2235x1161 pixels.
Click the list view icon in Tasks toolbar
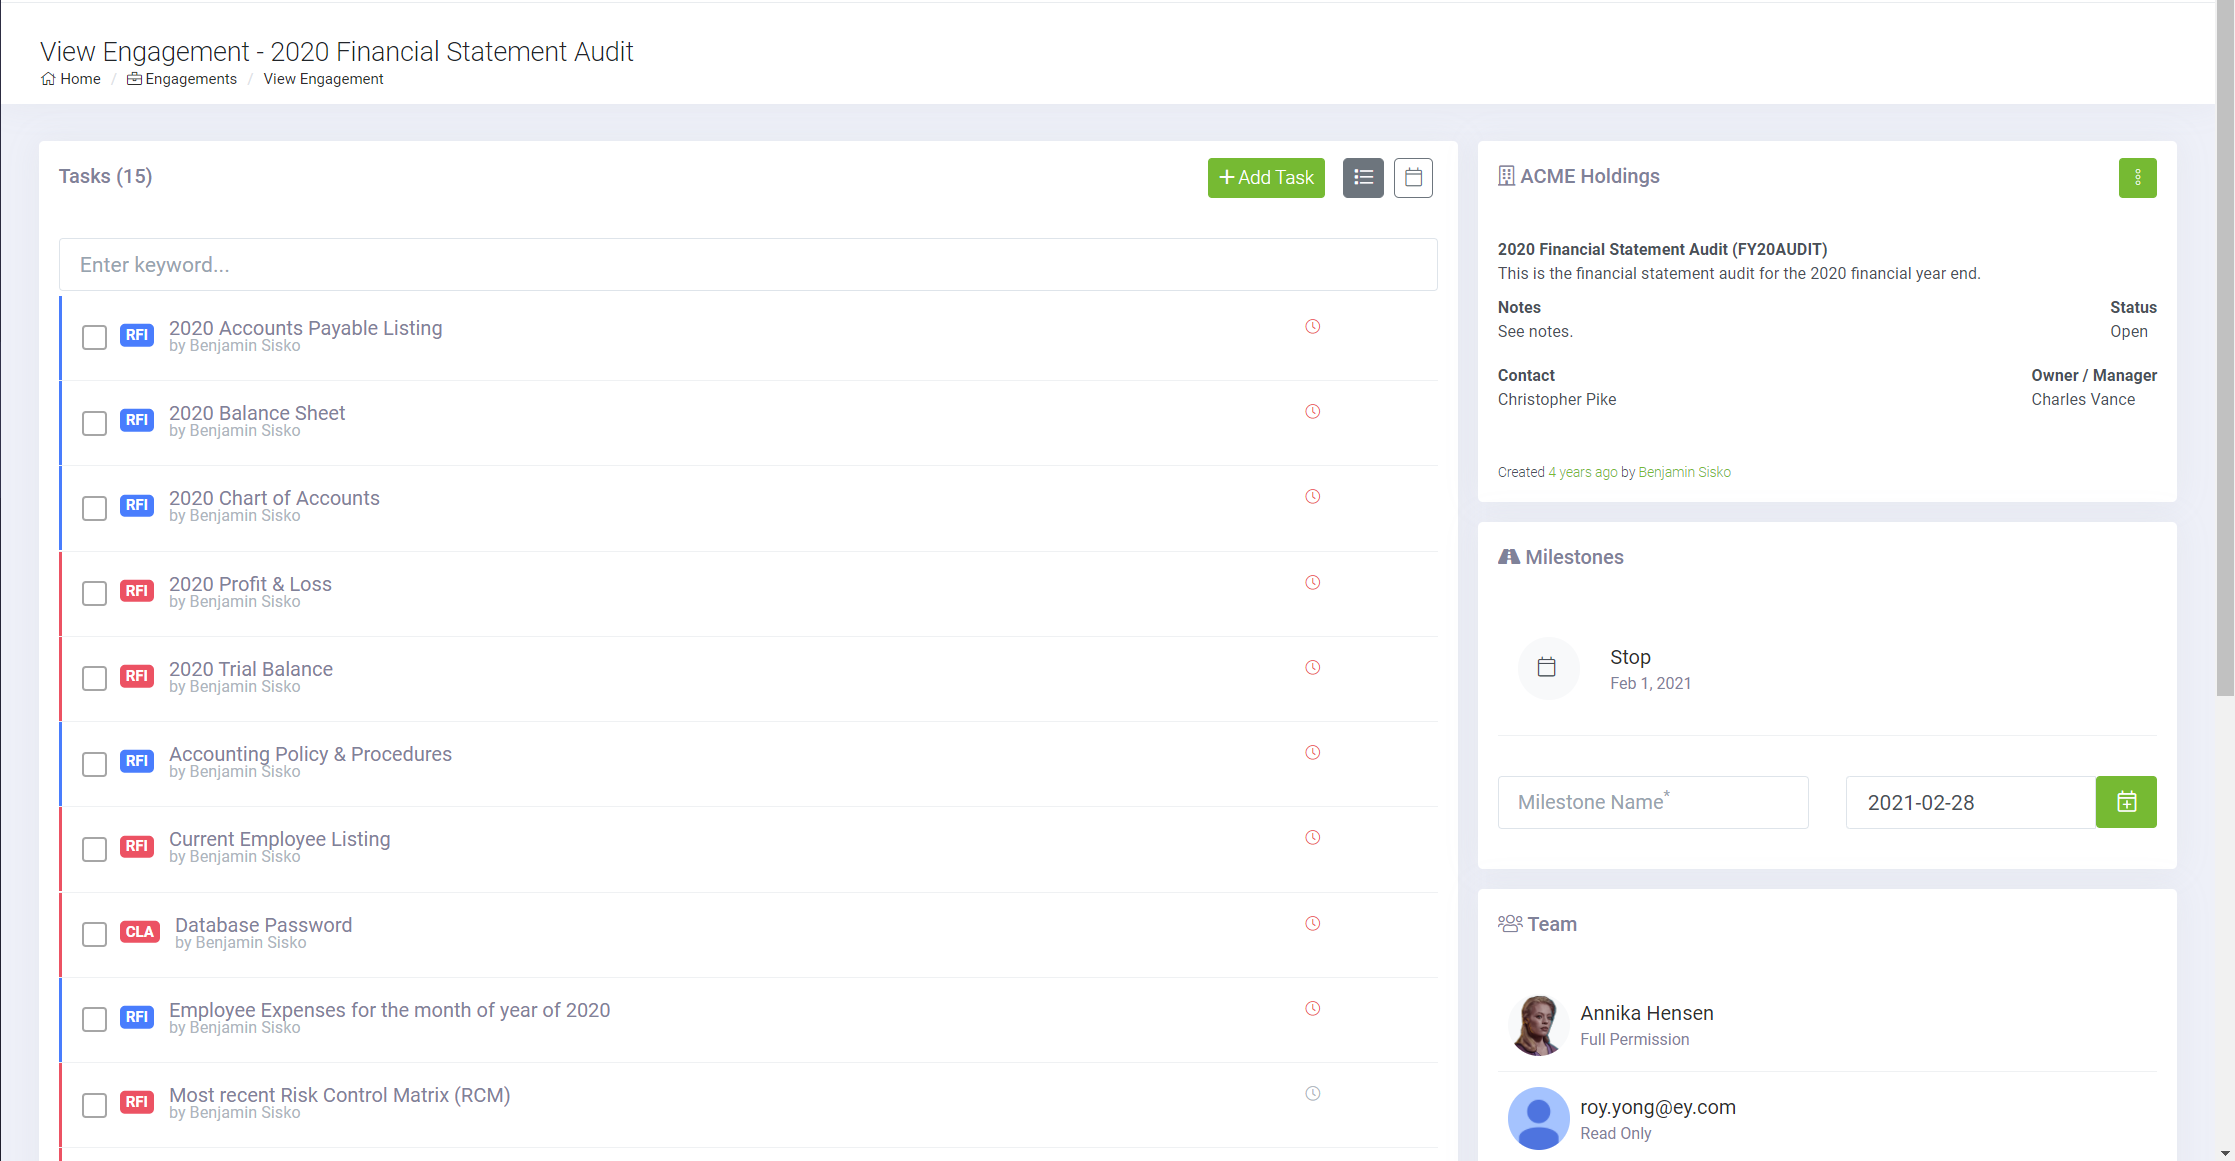tap(1361, 177)
